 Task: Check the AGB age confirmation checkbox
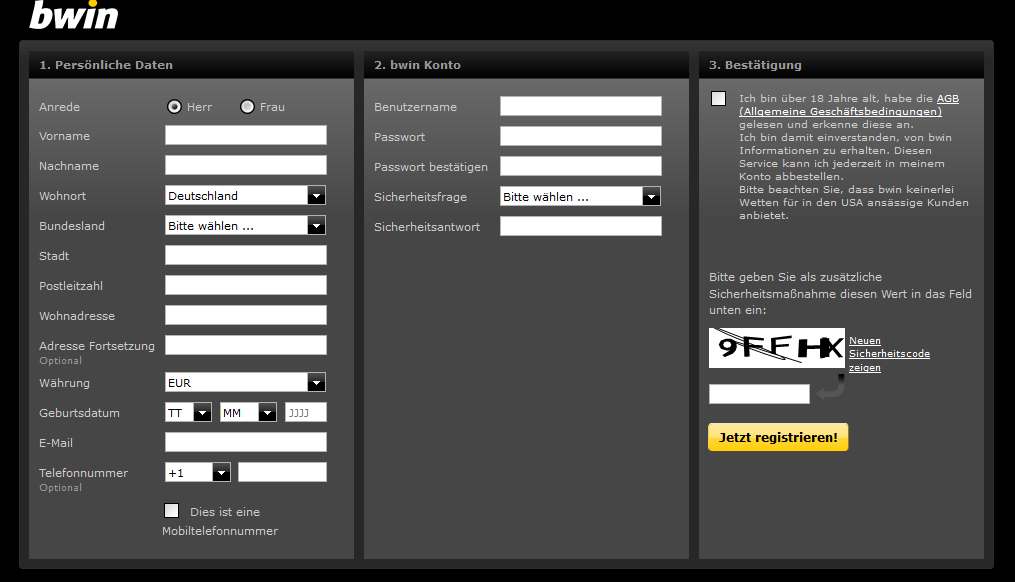click(719, 98)
